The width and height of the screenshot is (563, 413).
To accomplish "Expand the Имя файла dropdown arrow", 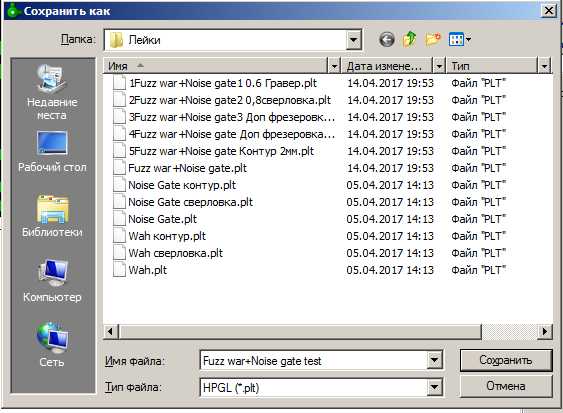I will coord(434,360).
